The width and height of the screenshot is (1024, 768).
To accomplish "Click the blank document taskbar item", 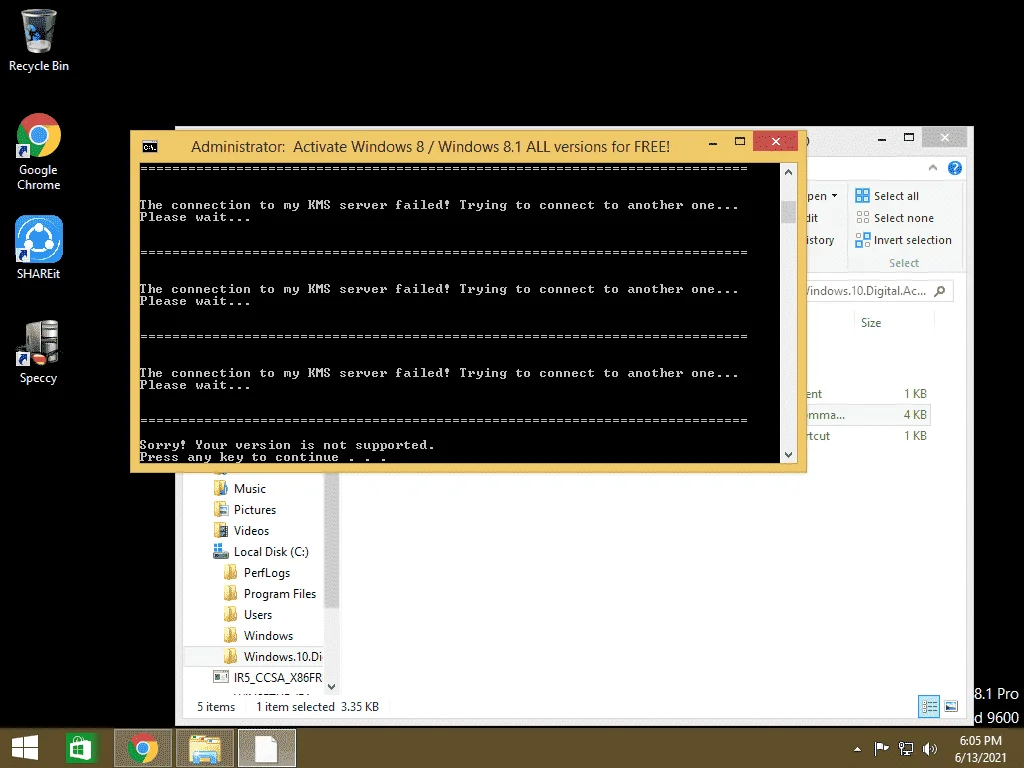I will coord(266,748).
